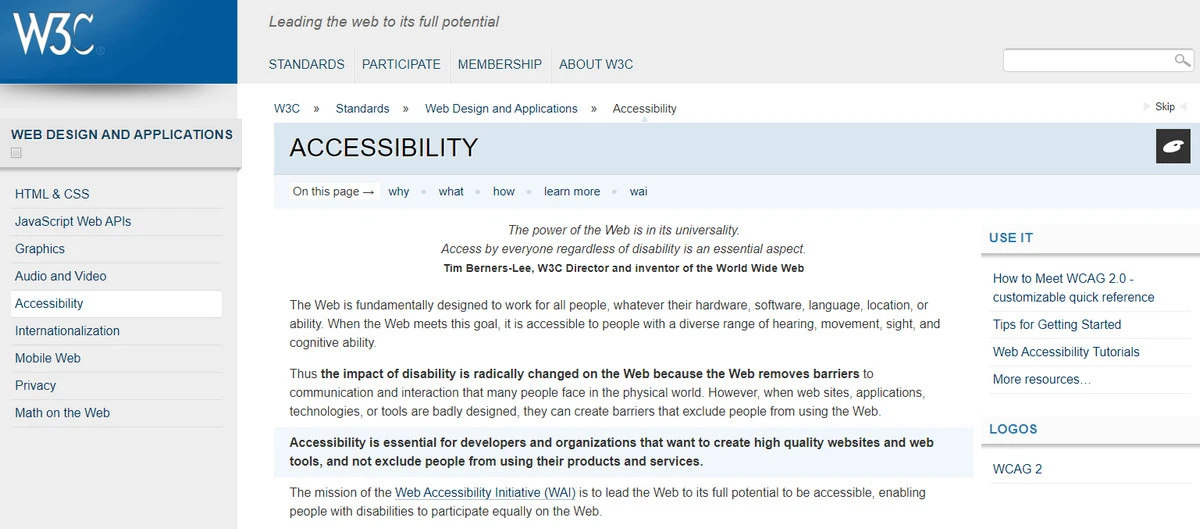Screen dimensions: 1200x529
Task: Jump to the 'learn more' section anchor
Action: click(572, 191)
